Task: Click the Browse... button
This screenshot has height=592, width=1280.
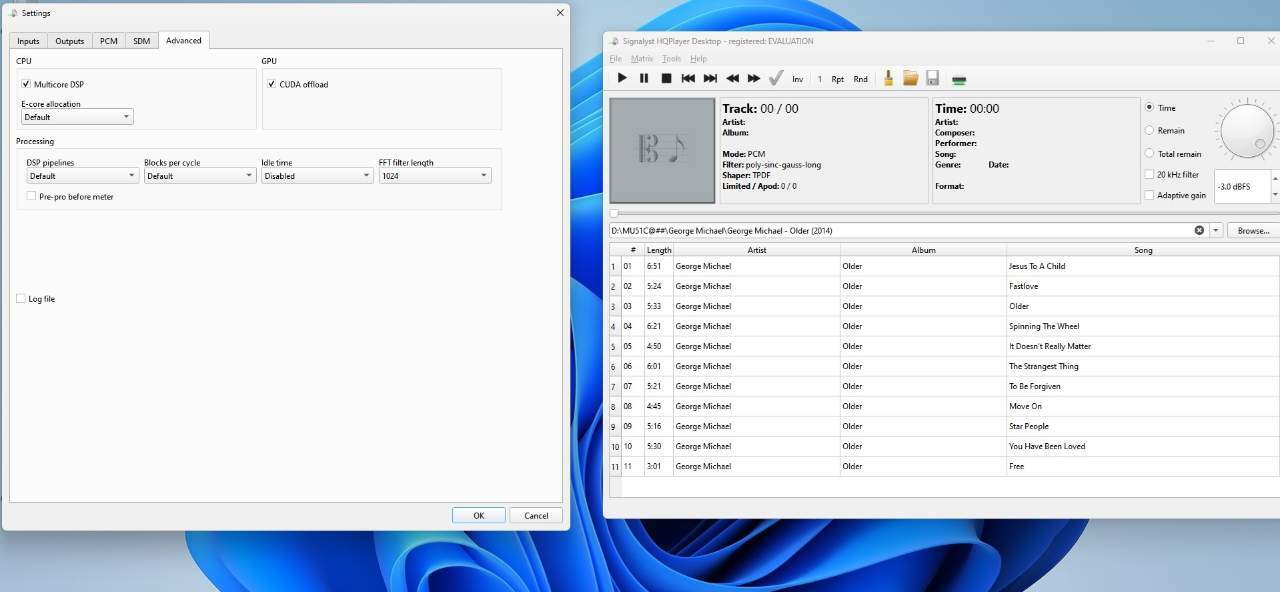Action: (x=1253, y=230)
